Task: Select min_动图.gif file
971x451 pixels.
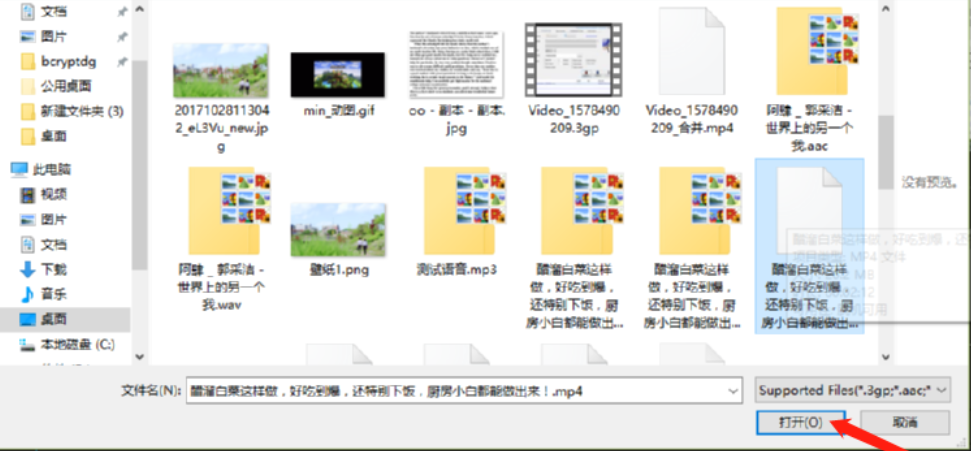Action: 338,85
